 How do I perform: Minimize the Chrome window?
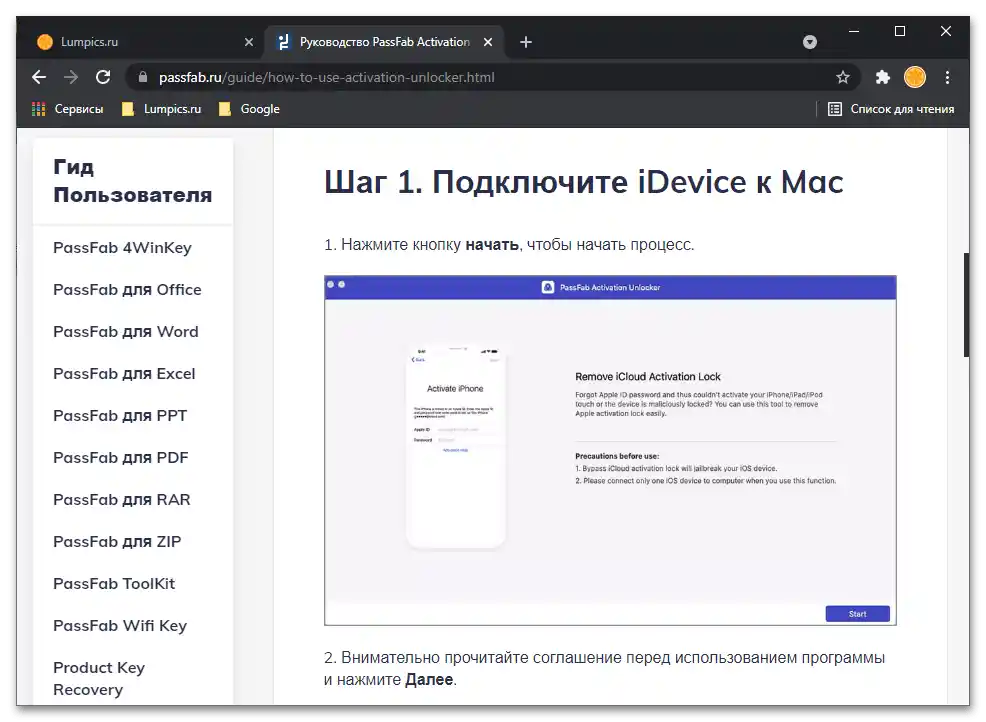click(854, 31)
